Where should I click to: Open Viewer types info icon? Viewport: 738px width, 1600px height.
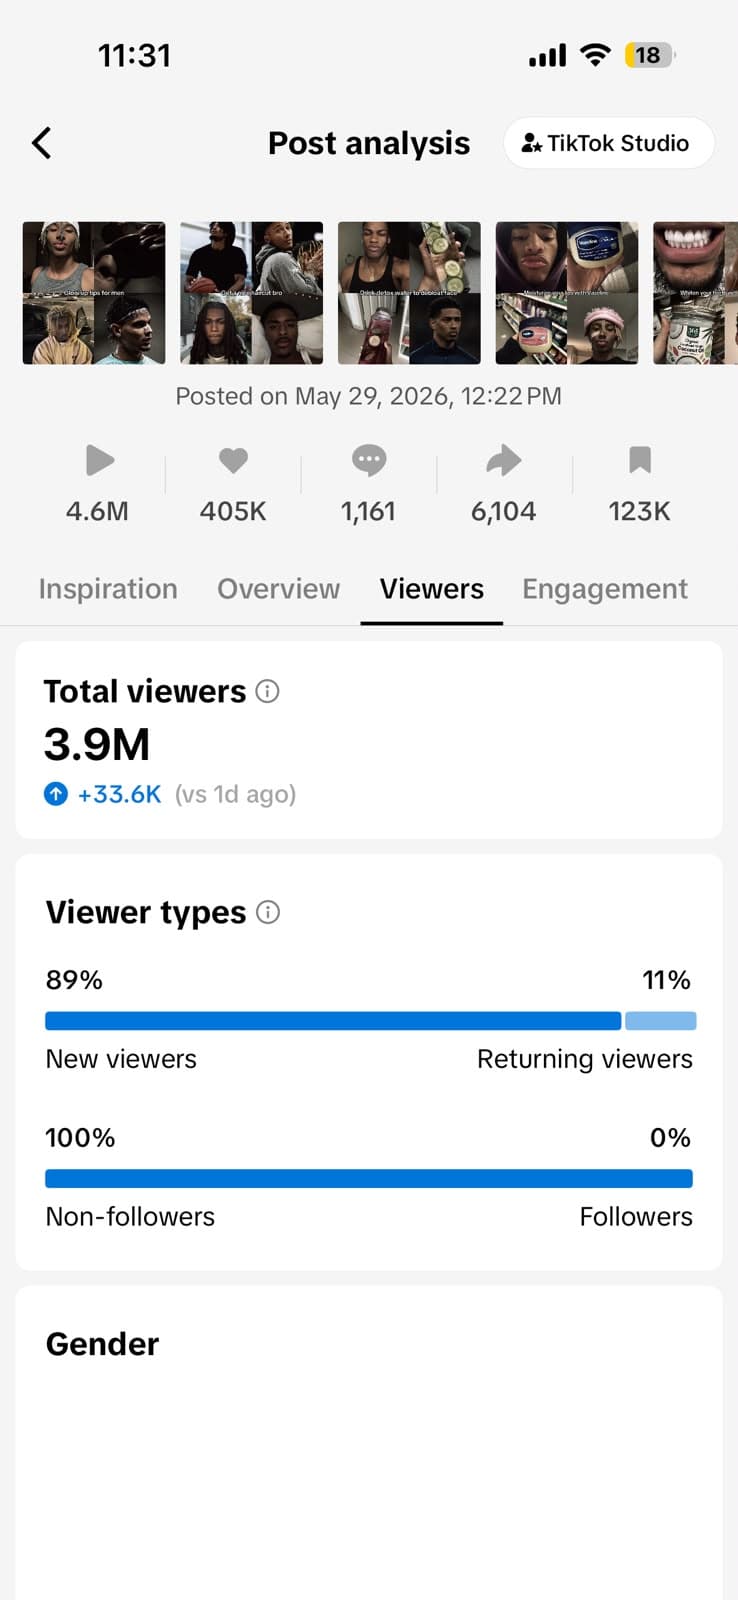pos(268,912)
